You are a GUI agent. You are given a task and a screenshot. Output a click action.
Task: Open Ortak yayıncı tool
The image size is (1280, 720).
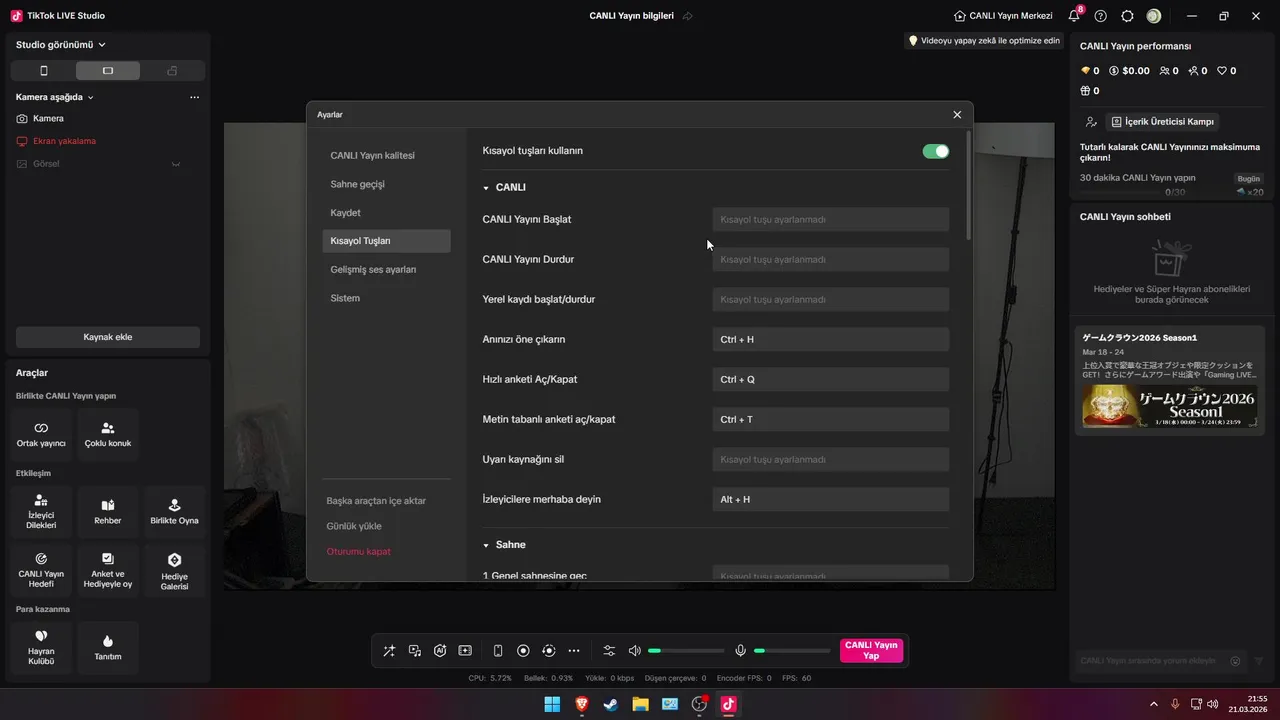click(x=41, y=434)
